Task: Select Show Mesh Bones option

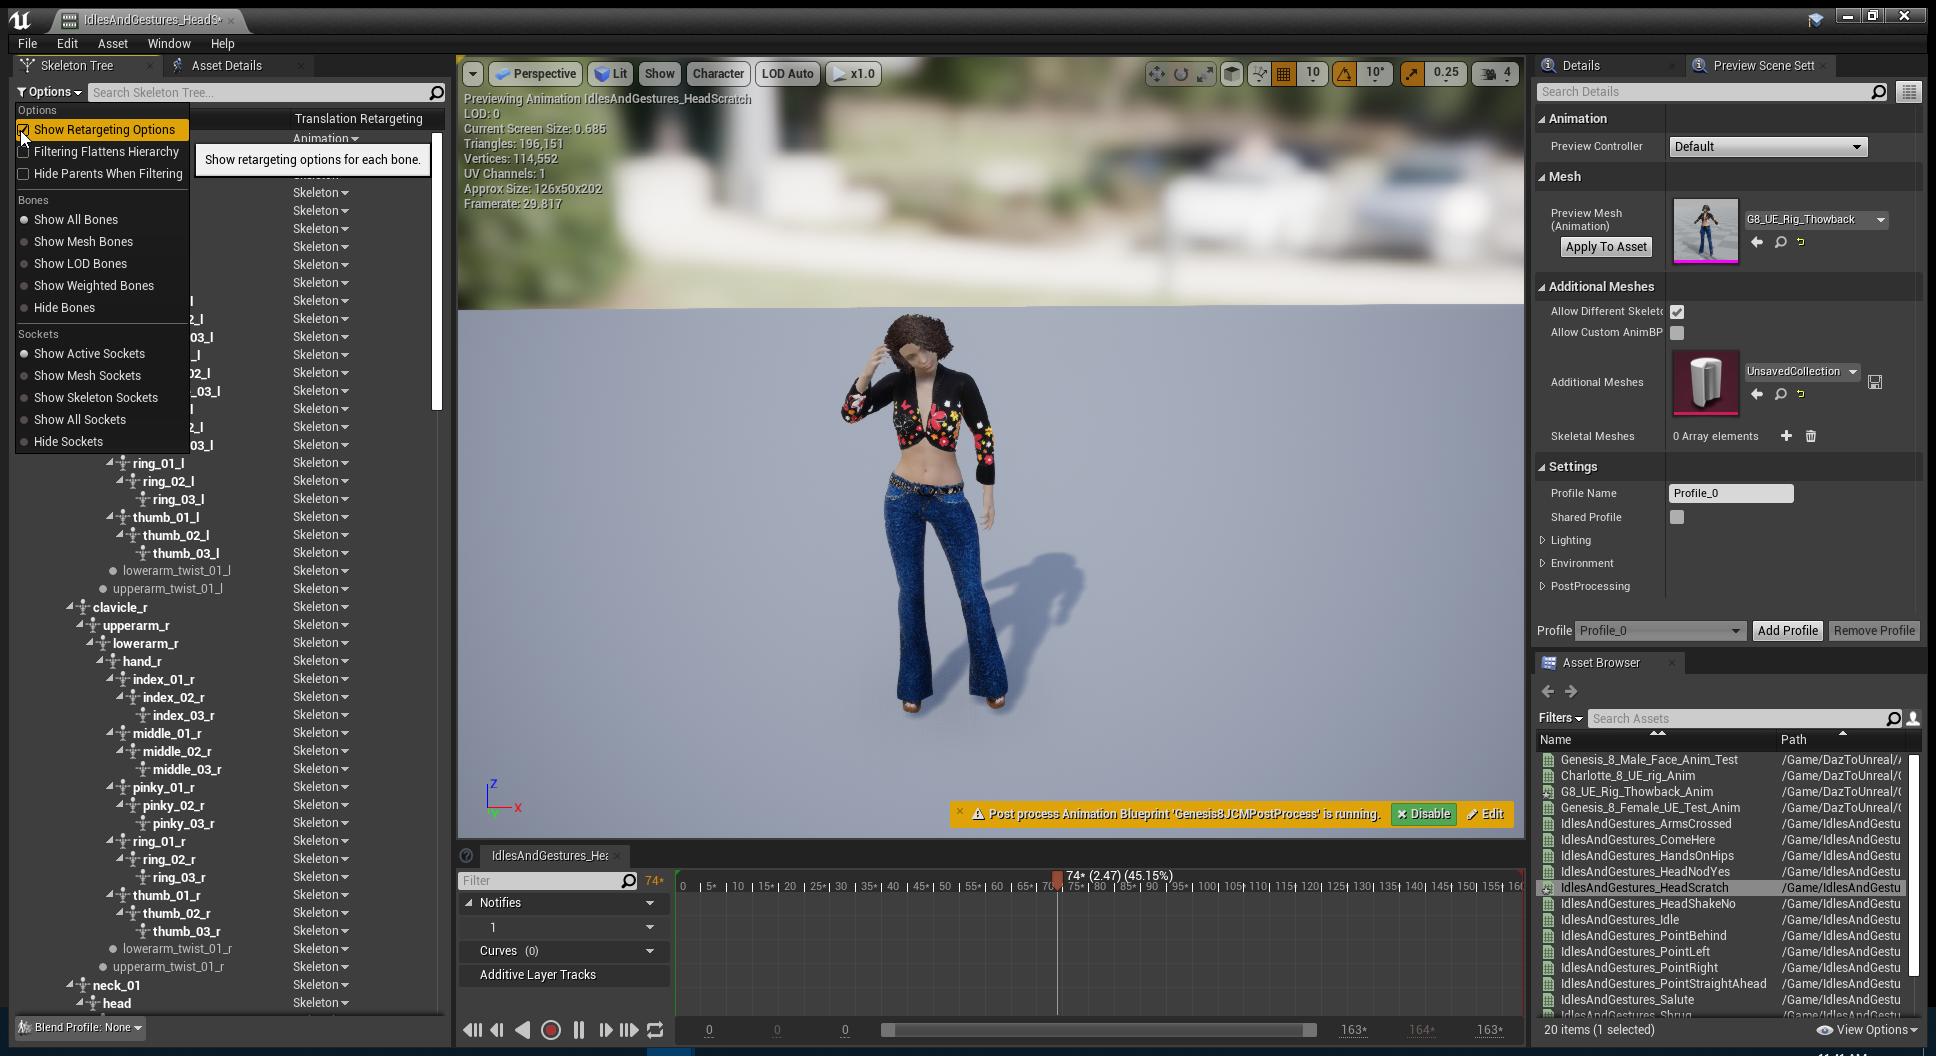Action: coord(83,242)
